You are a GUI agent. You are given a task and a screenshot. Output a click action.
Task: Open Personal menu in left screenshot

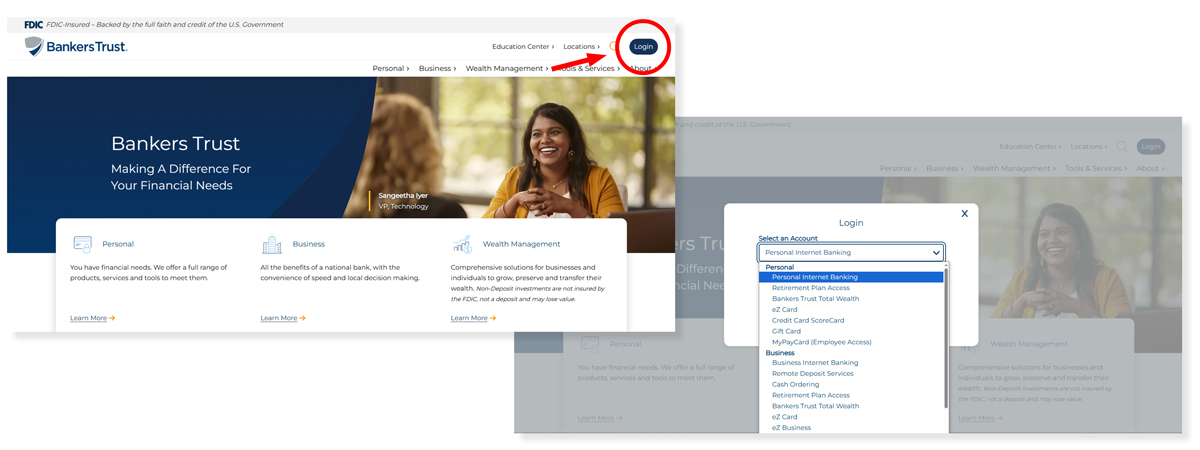pos(391,68)
